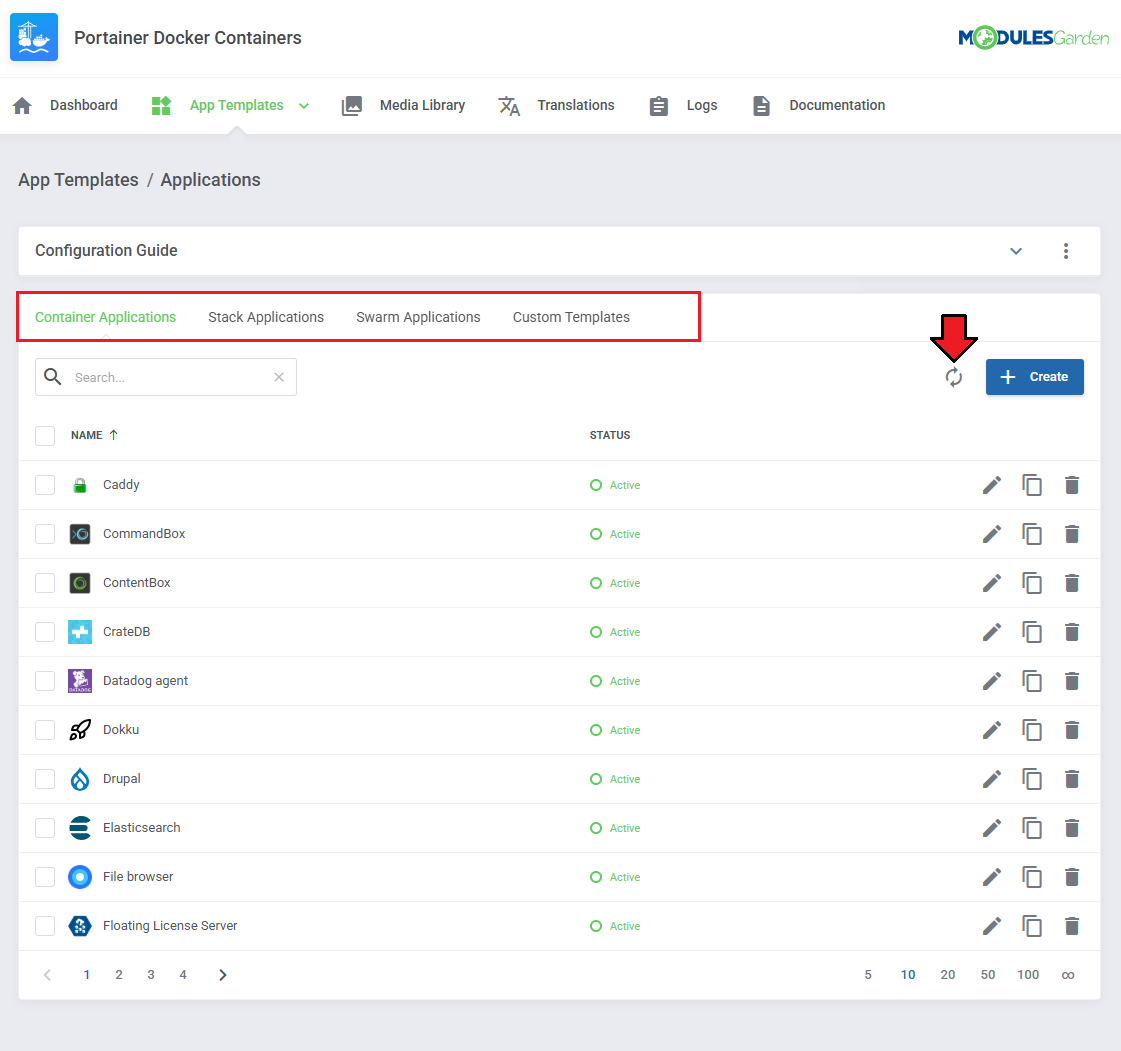Delete the Elasticsearch application
Viewport: 1121px width, 1051px height.
click(x=1072, y=828)
